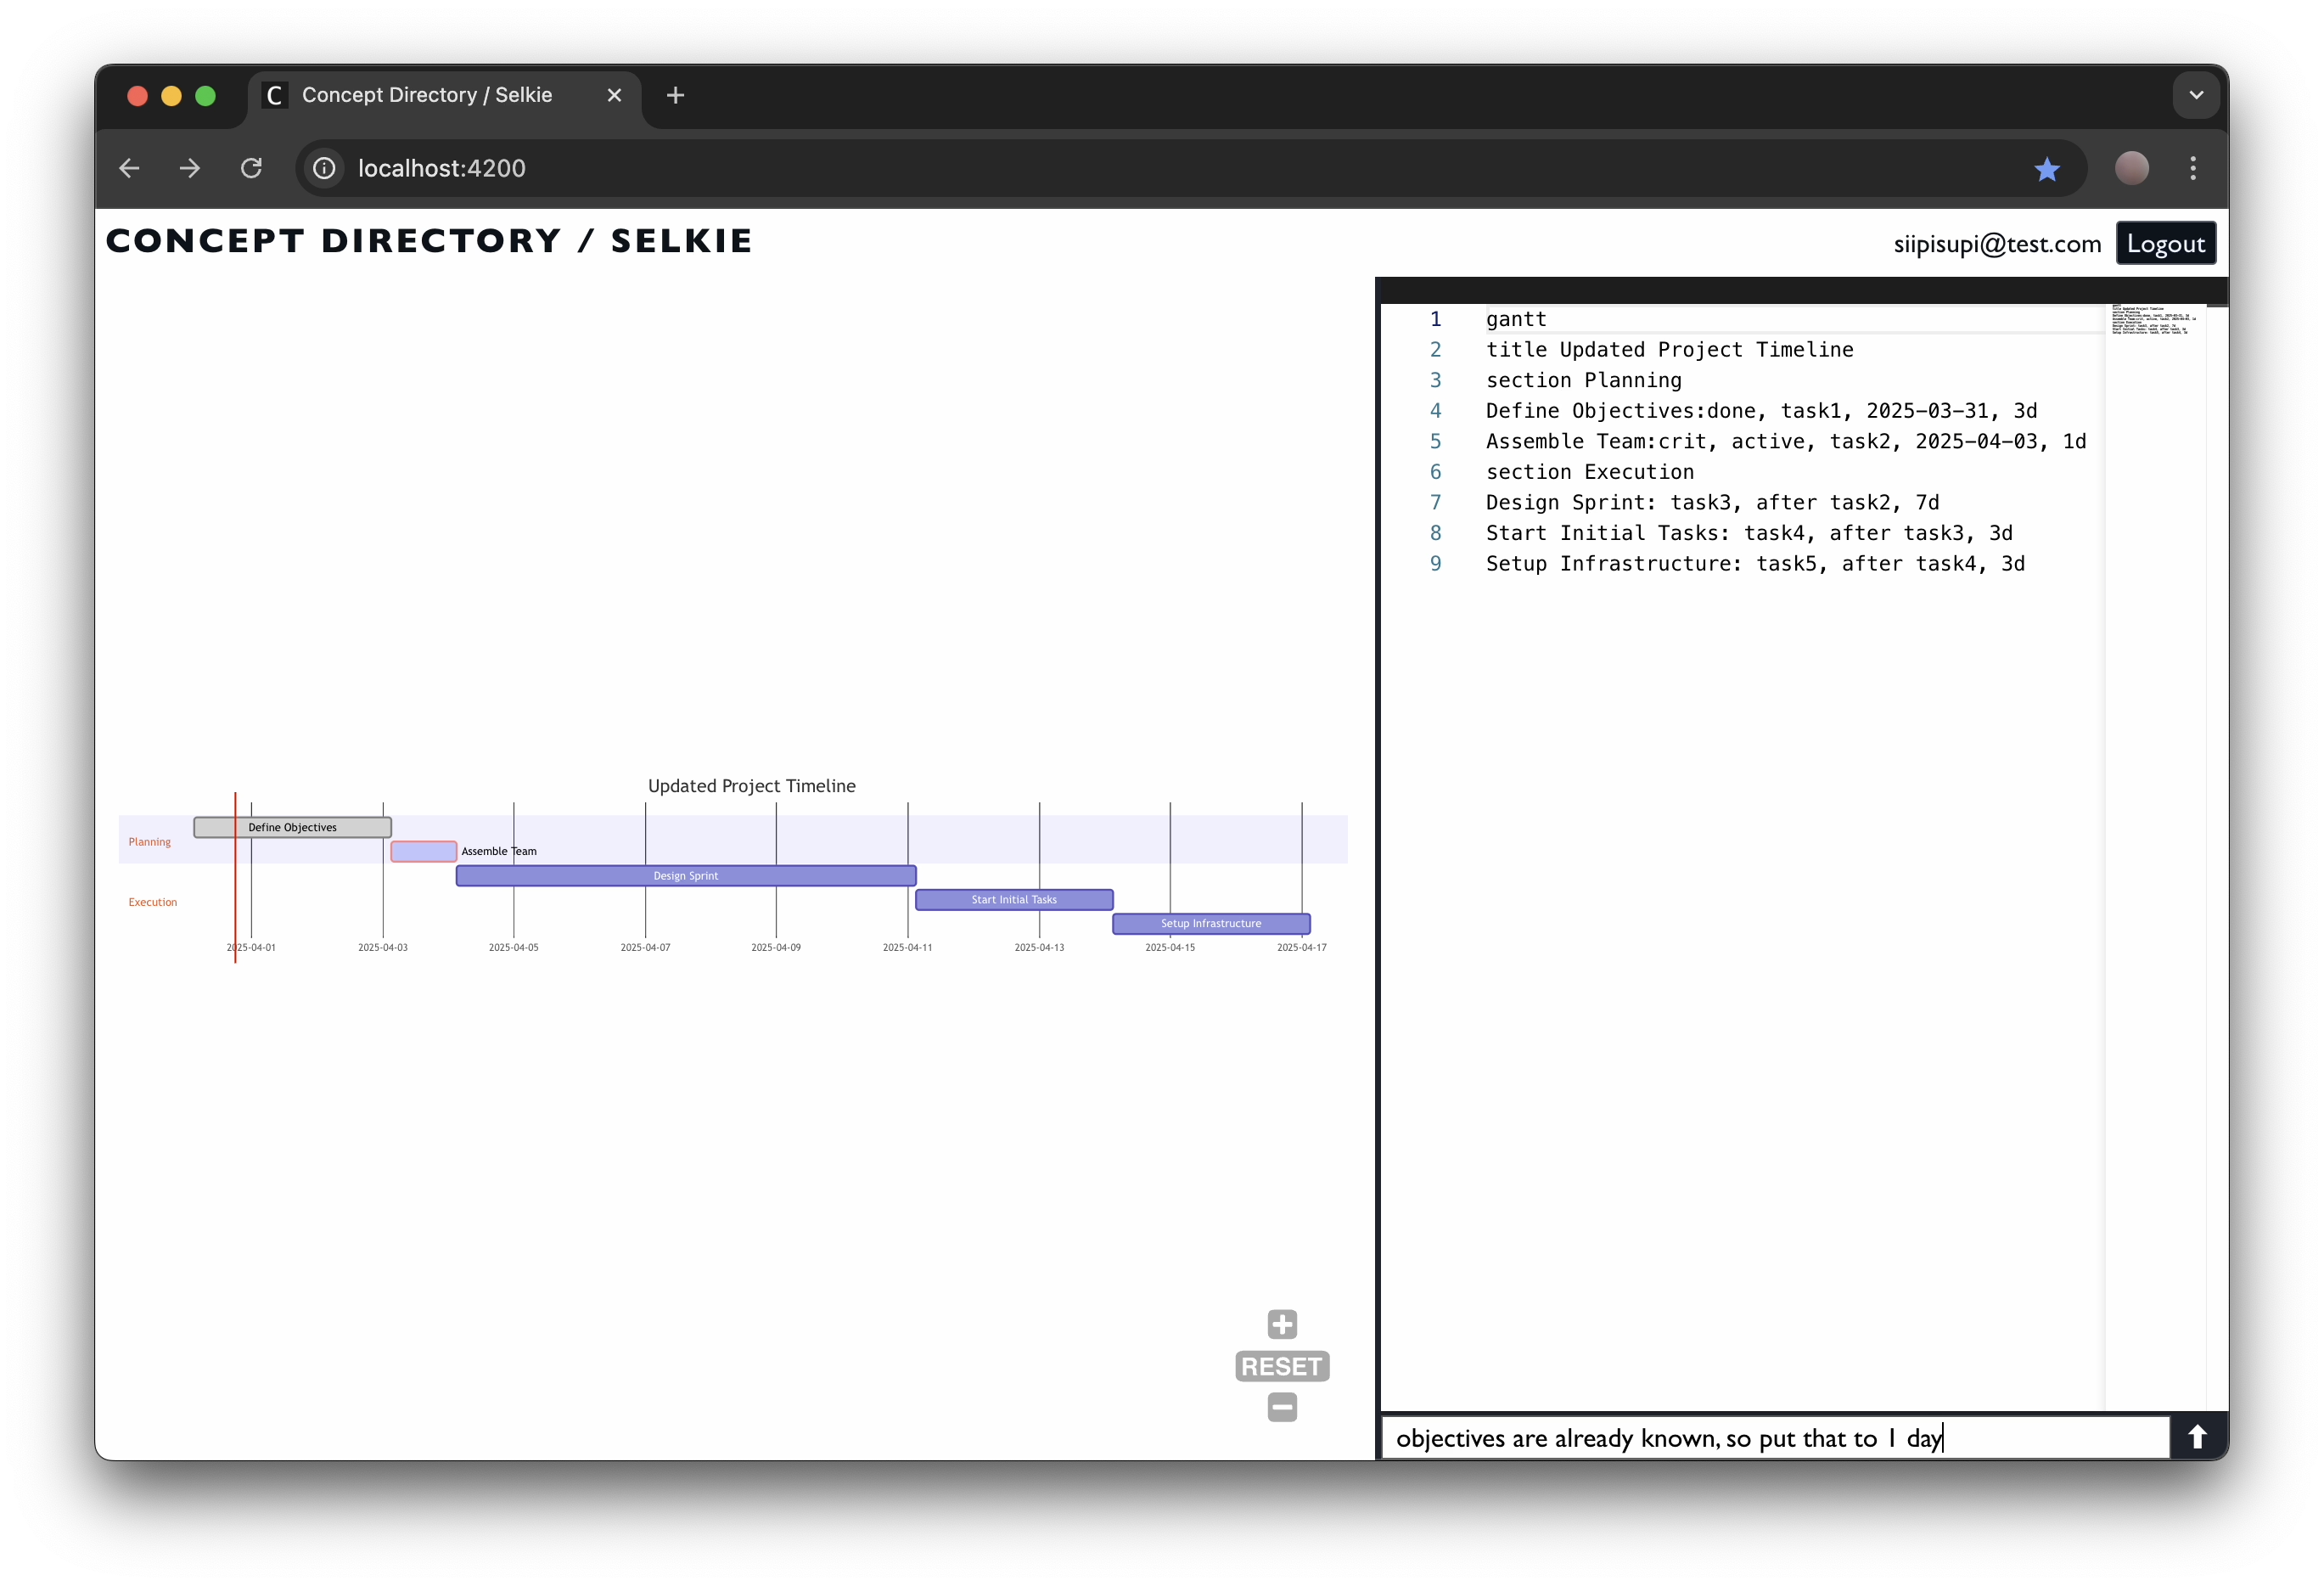Click the 2025-04-11 axis label
The height and width of the screenshot is (1586, 2324).
point(907,947)
